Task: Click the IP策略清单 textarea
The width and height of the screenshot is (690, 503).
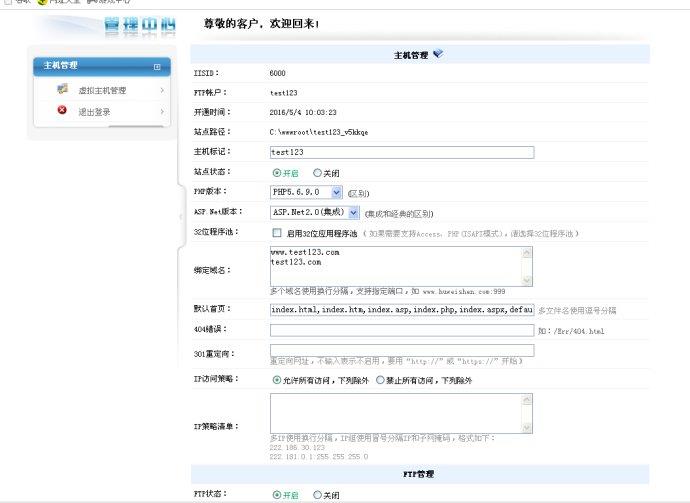Action: [x=401, y=413]
